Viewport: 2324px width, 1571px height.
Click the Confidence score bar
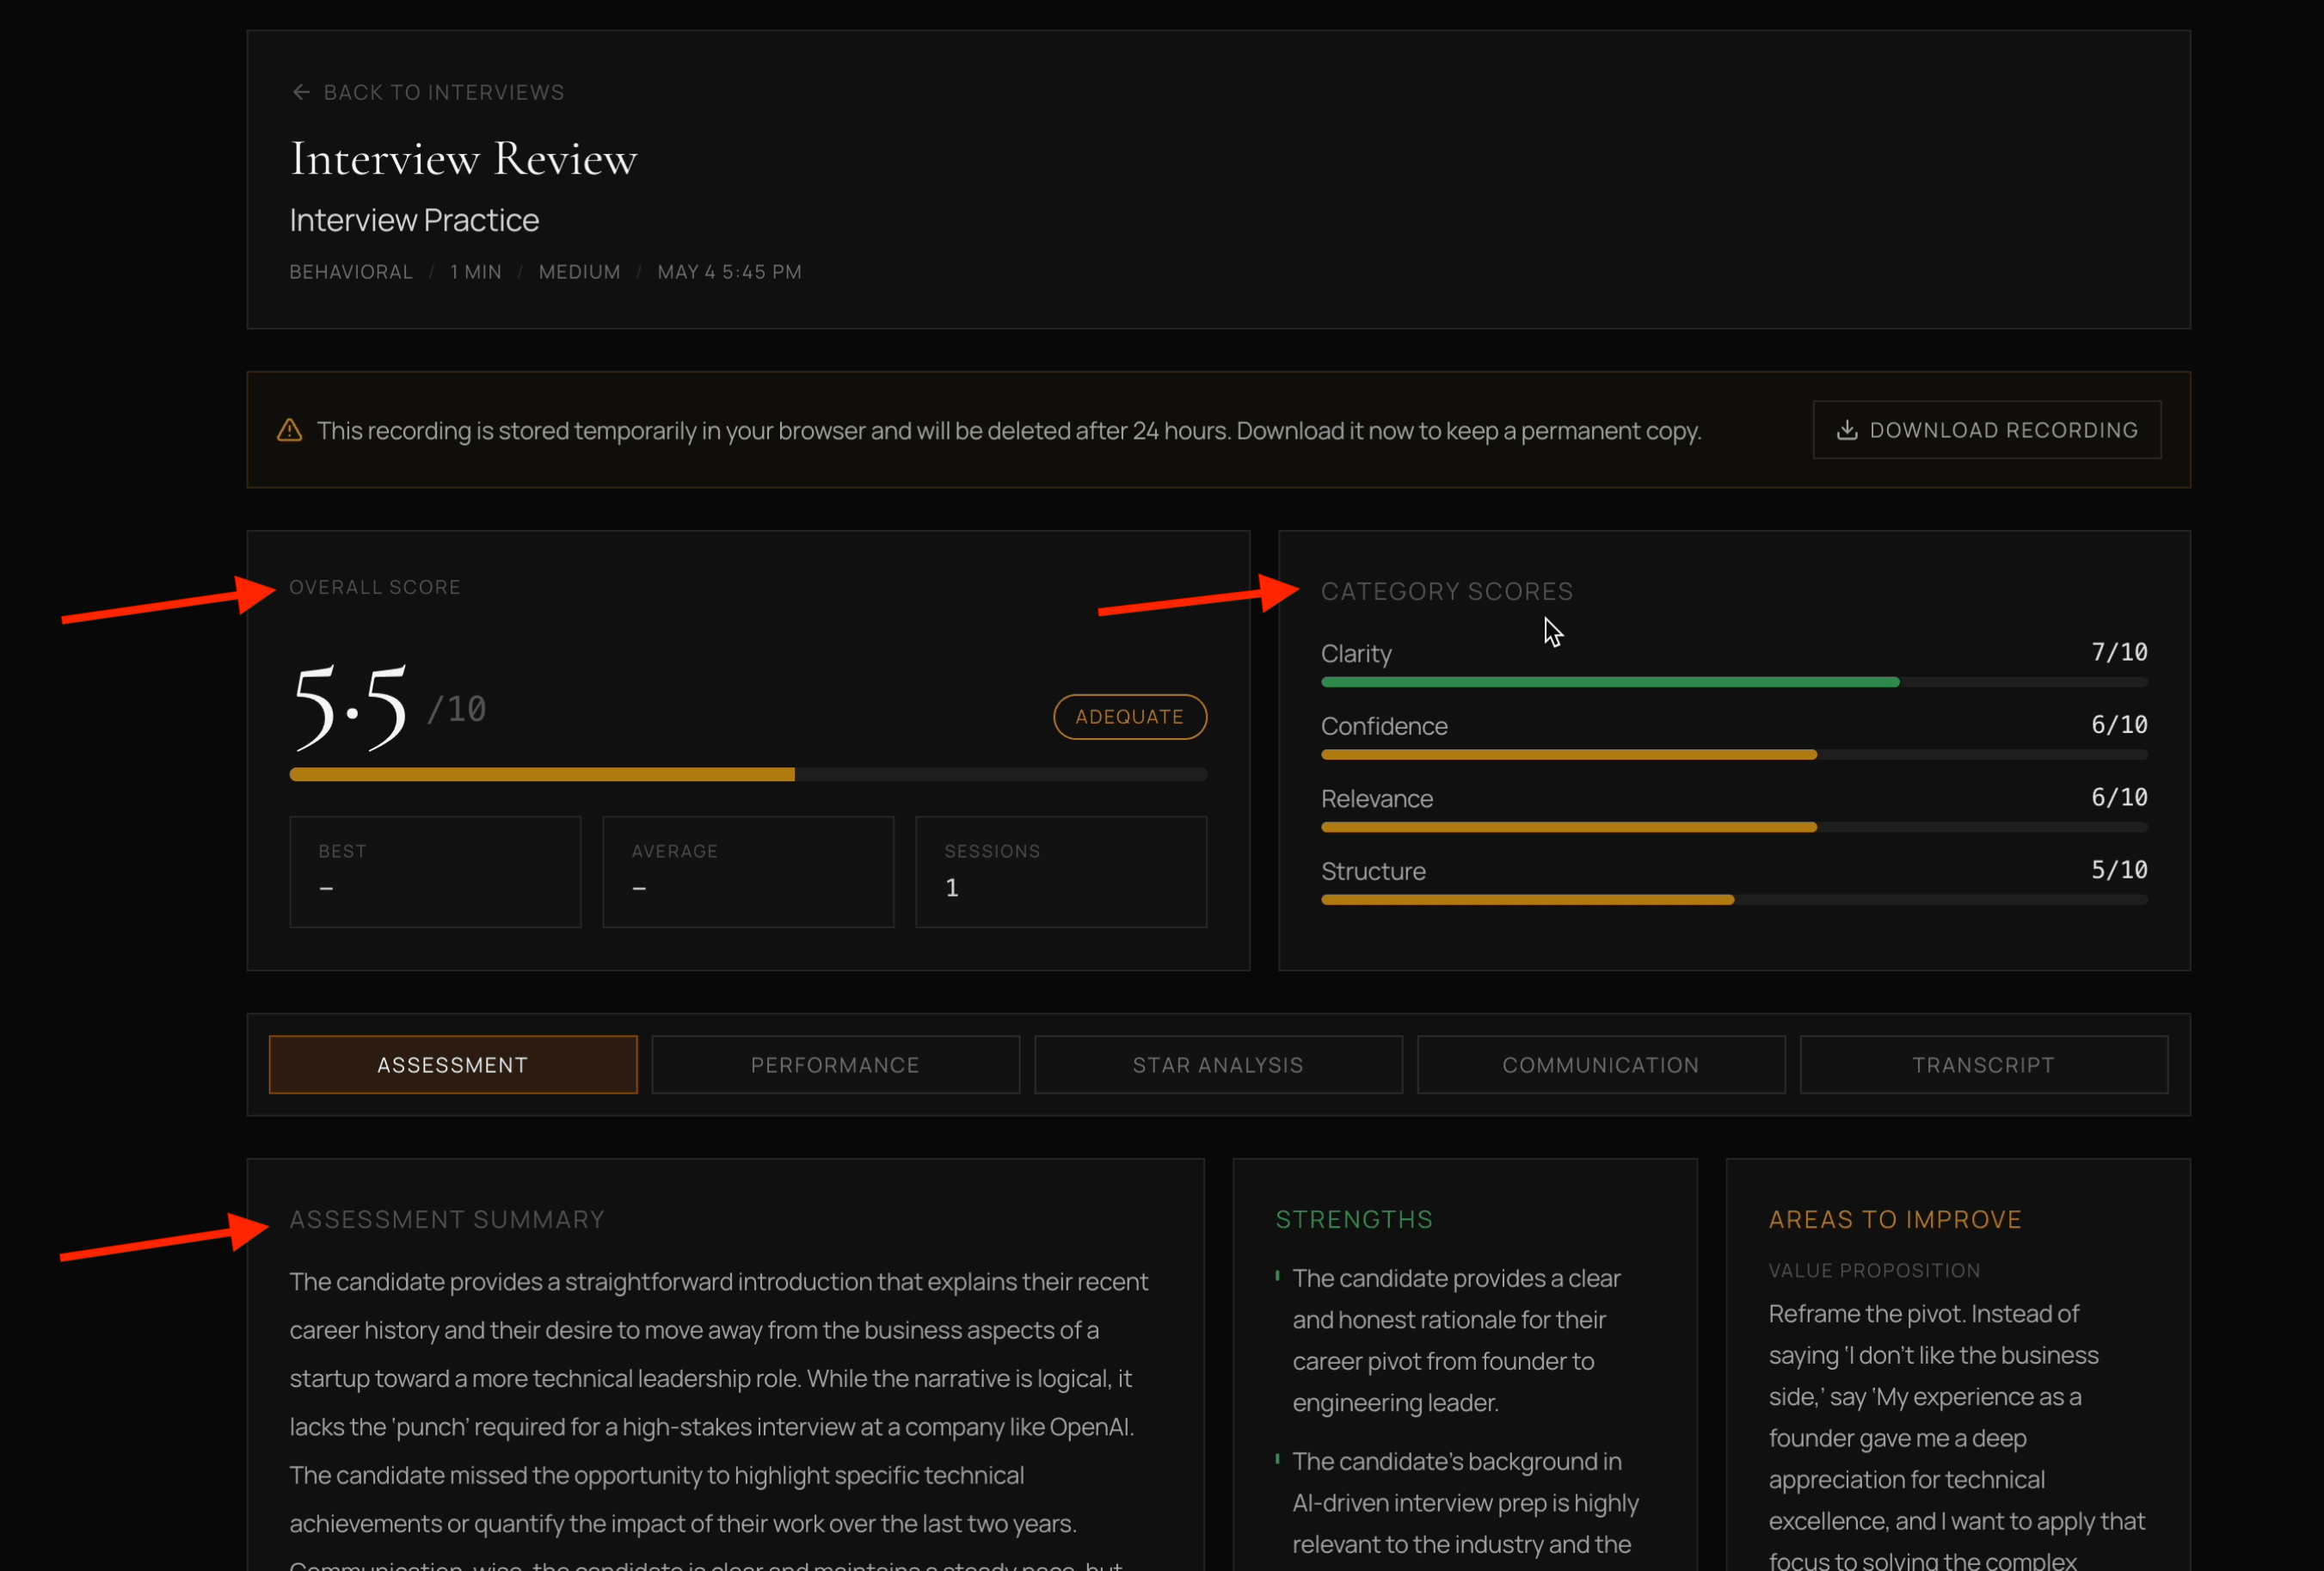1734,755
